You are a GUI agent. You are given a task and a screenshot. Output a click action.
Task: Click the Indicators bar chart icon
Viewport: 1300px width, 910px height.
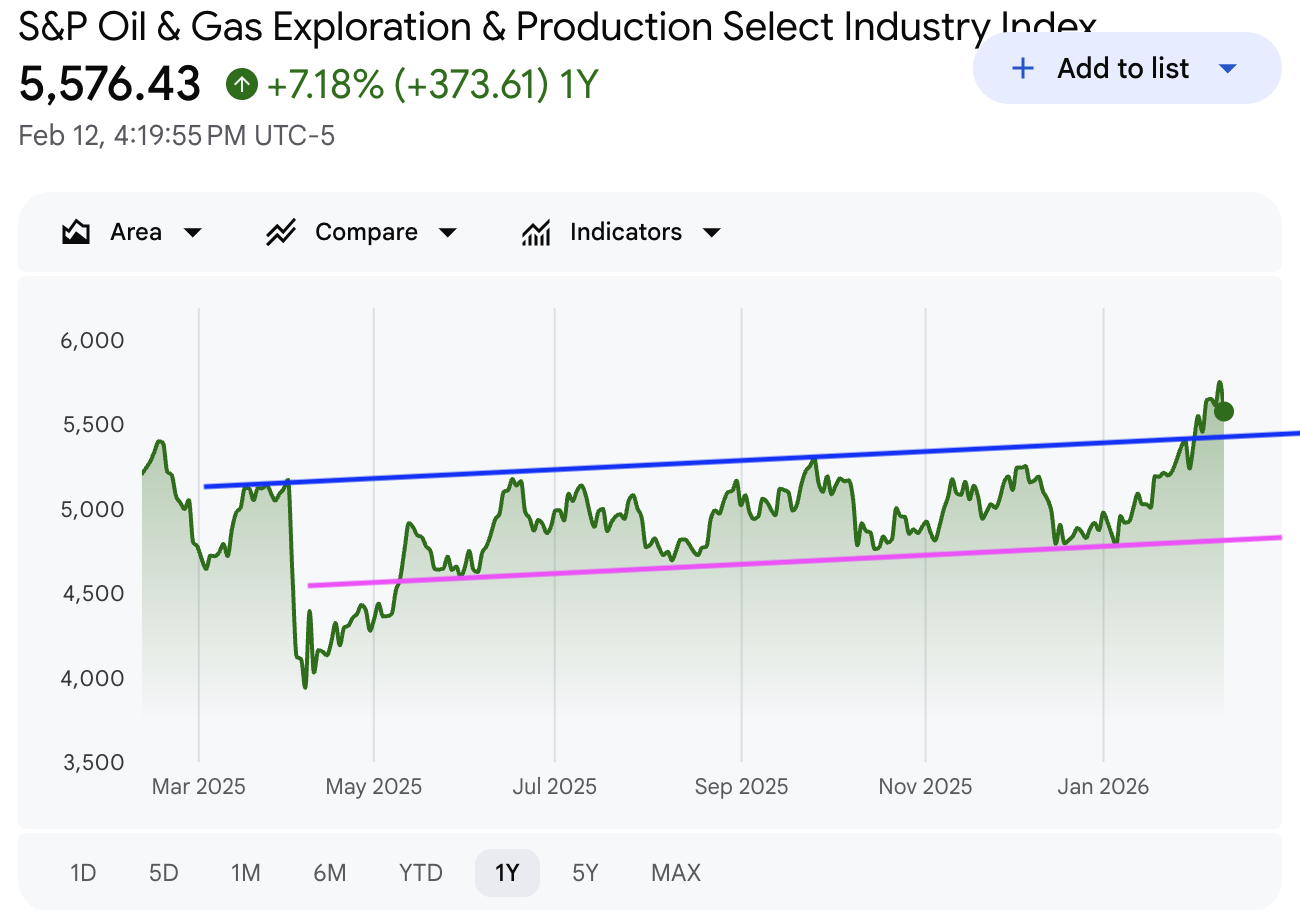(536, 233)
